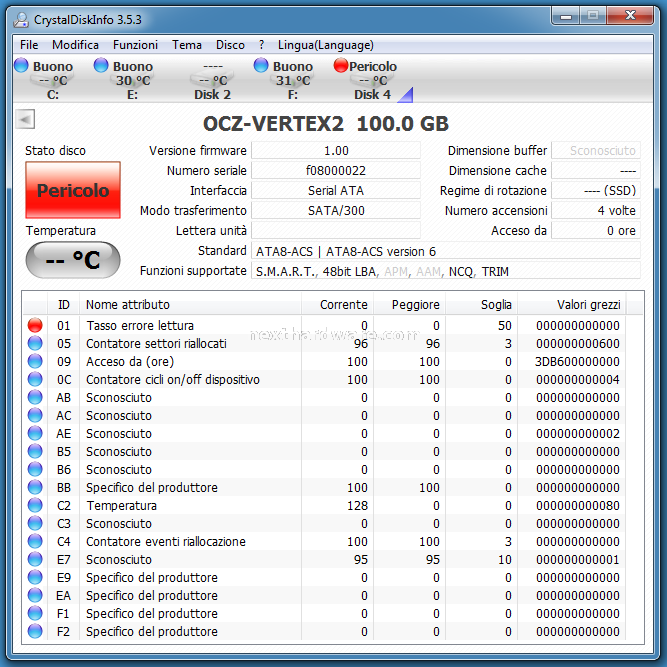Open the Funzioni menu
Image resolution: width=667 pixels, height=667 pixels.
135,45
